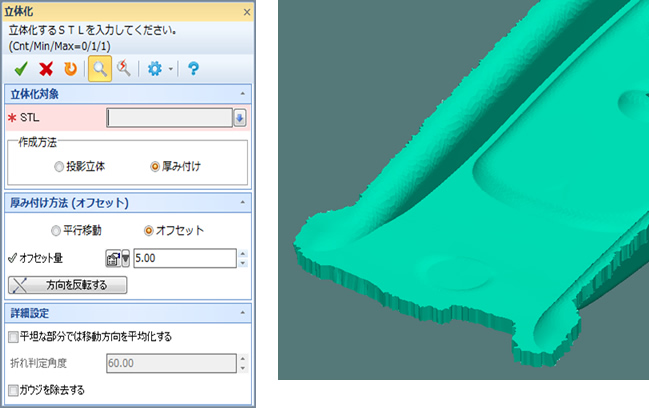
Task: Click the red X cancel icon
Action: point(45,68)
